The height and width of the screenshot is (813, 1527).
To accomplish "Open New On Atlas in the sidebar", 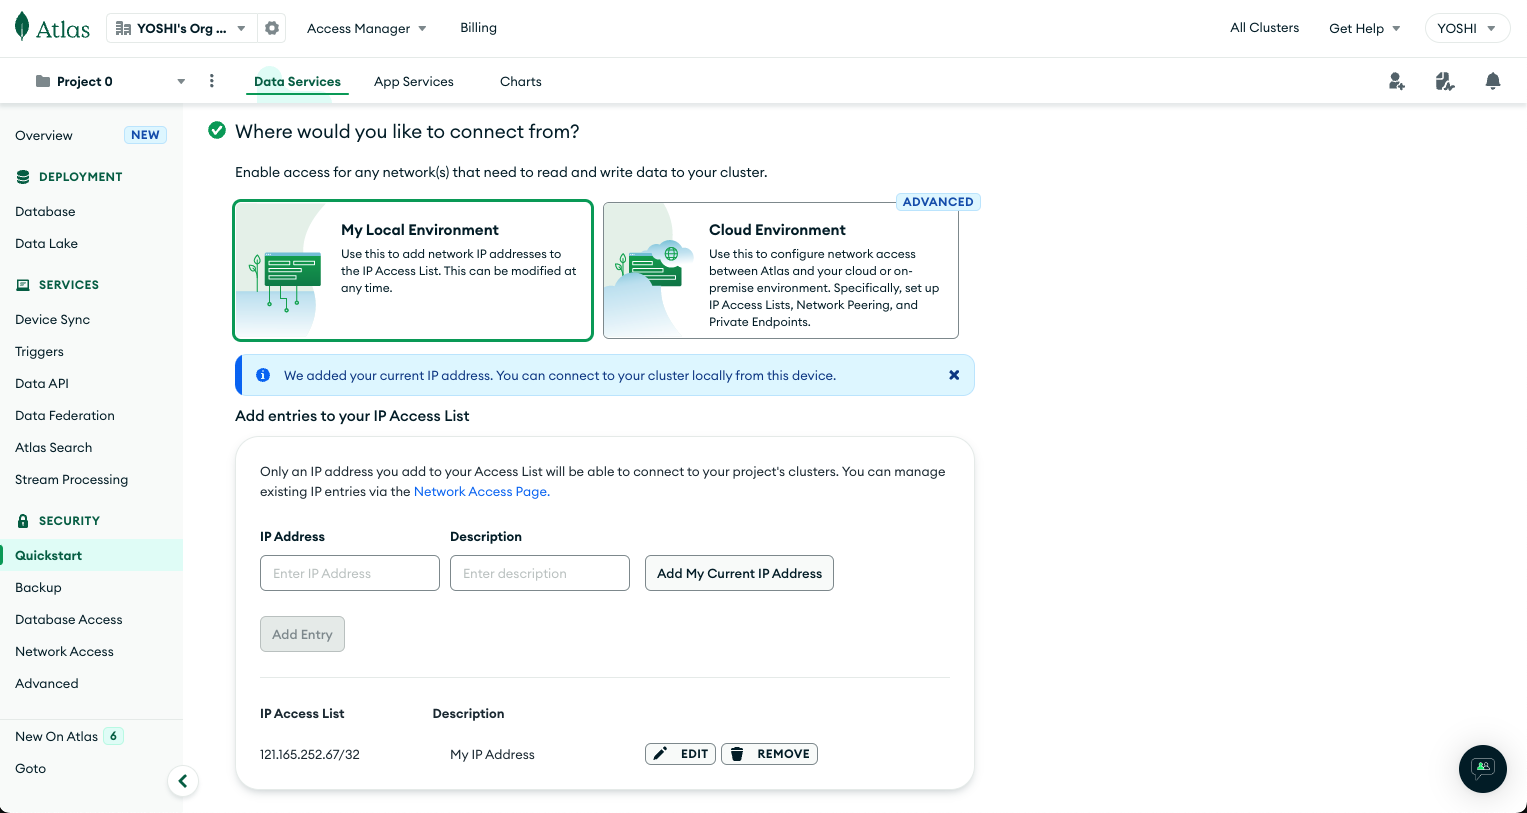I will 56,736.
